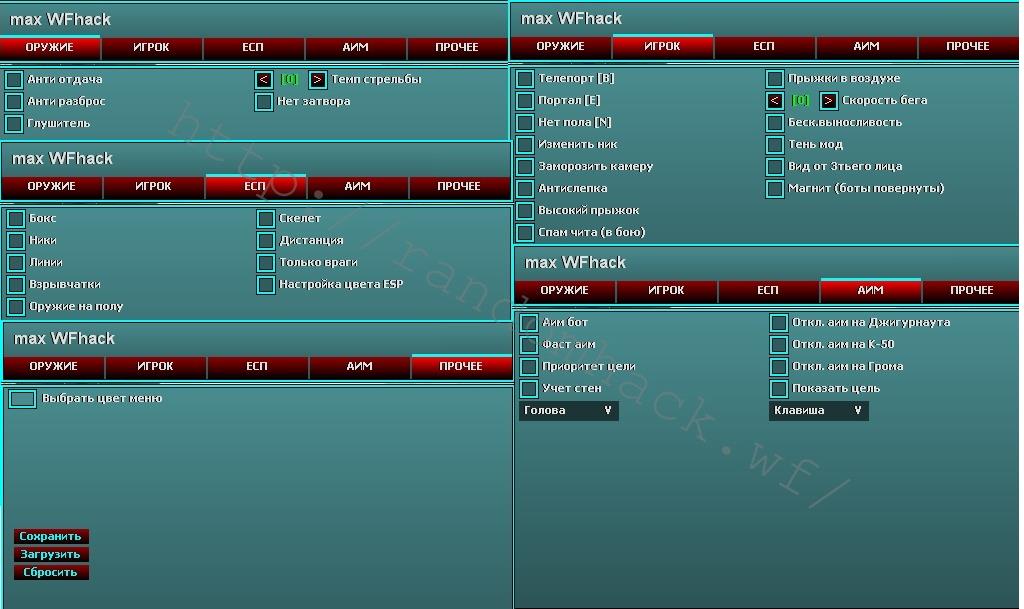Enable the Тень мод checkbox
Image resolution: width=1024 pixels, height=609 pixels.
pyautogui.click(x=775, y=145)
